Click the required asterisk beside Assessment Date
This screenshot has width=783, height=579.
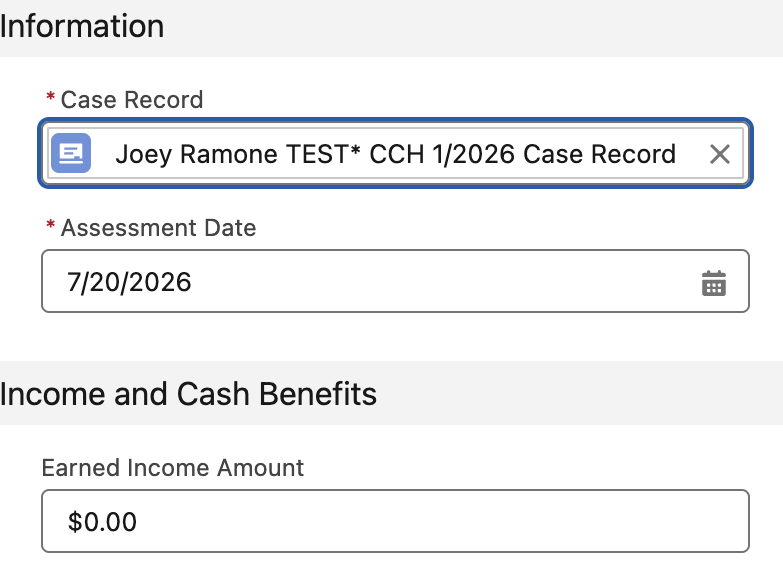click(50, 225)
